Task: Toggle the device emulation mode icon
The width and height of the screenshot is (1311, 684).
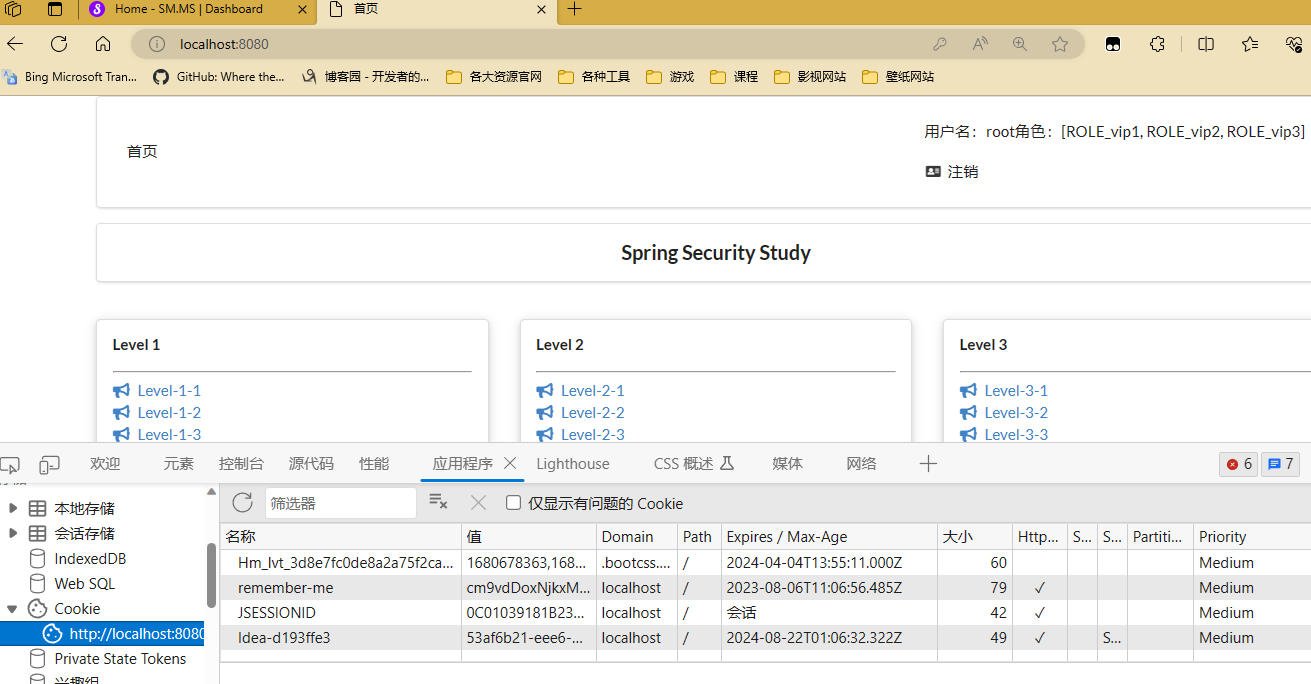Action: coord(49,463)
